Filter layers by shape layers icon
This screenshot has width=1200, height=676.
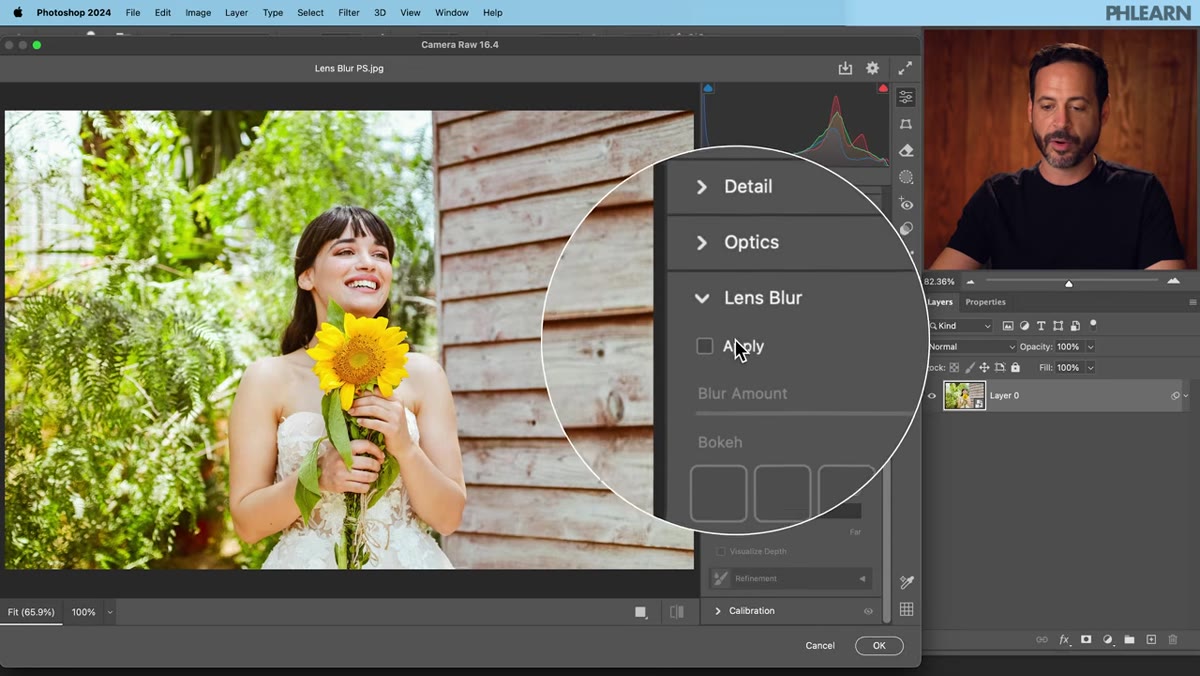(1058, 326)
